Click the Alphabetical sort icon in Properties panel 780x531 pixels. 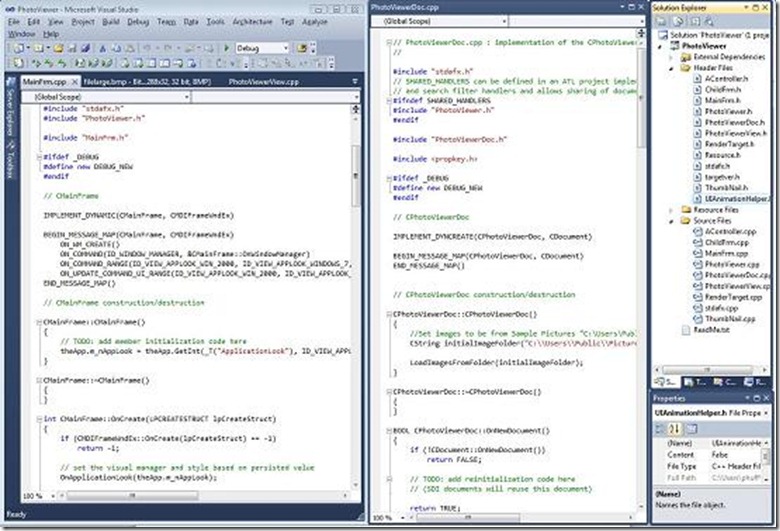675,428
